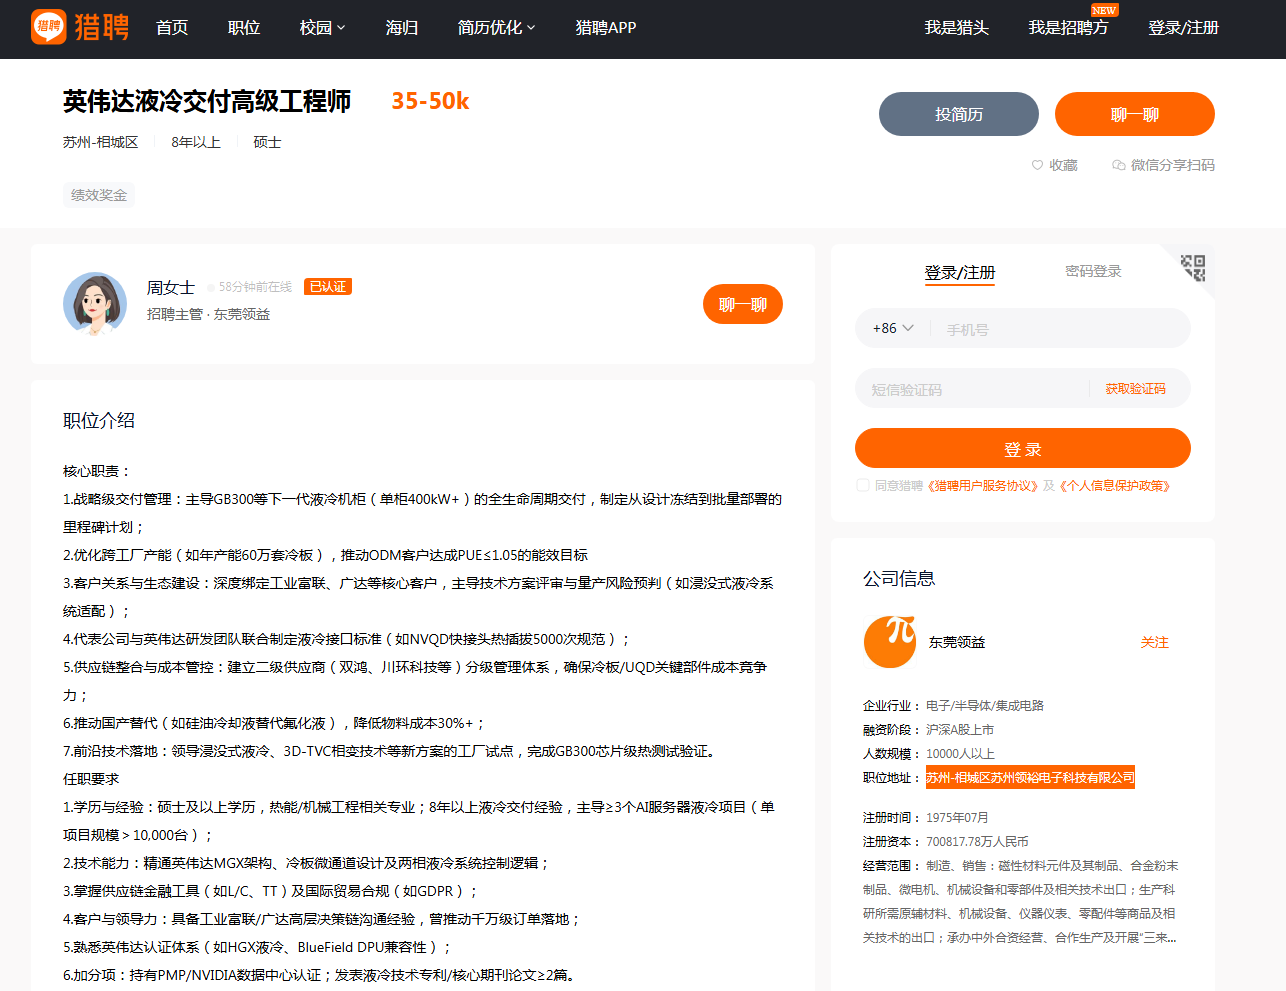Click the 收藏 heart icon

(x=1036, y=165)
